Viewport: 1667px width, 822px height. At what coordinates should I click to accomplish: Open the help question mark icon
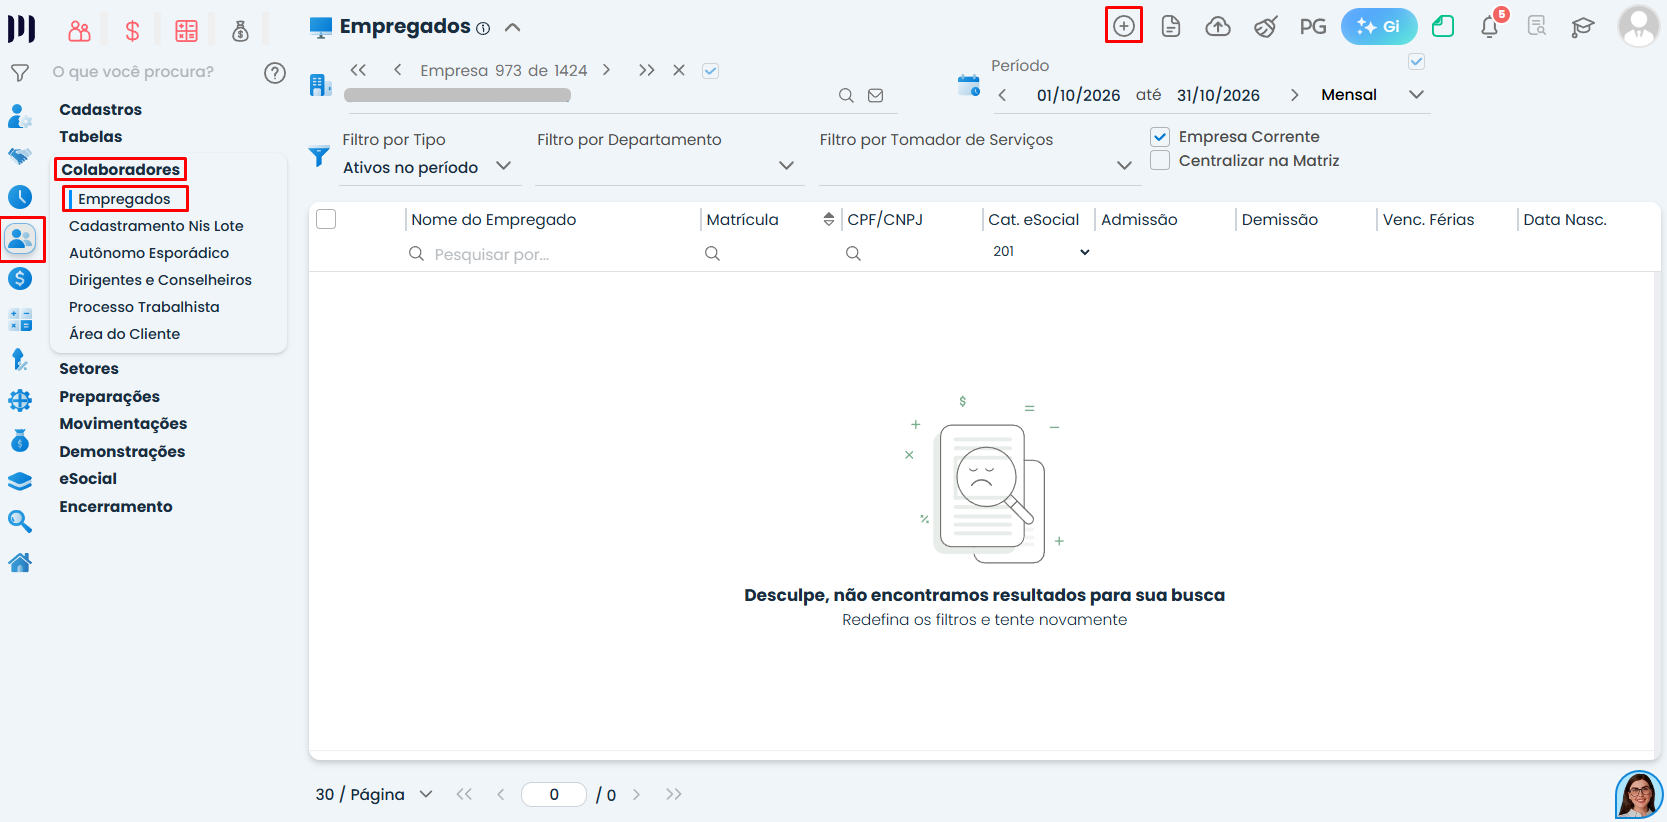[x=275, y=73]
